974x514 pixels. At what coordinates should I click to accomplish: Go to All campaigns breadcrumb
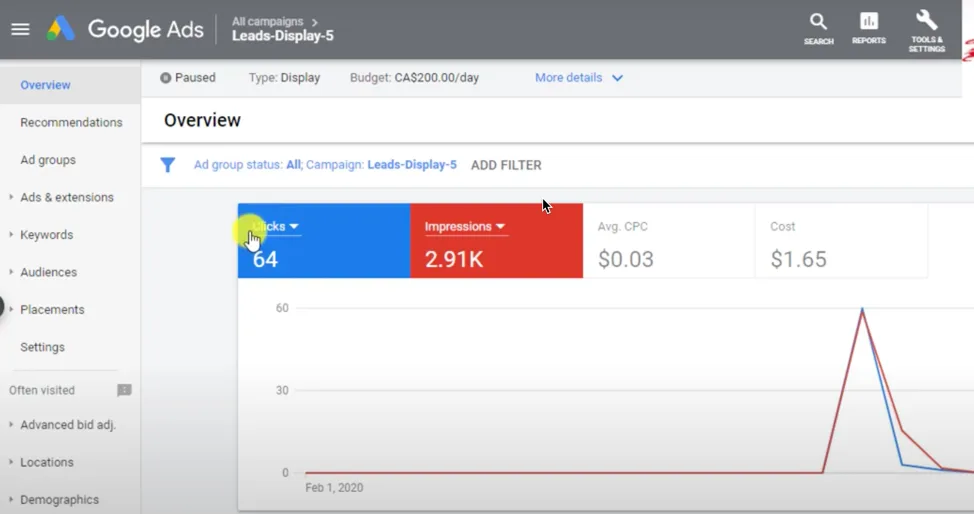(268, 21)
